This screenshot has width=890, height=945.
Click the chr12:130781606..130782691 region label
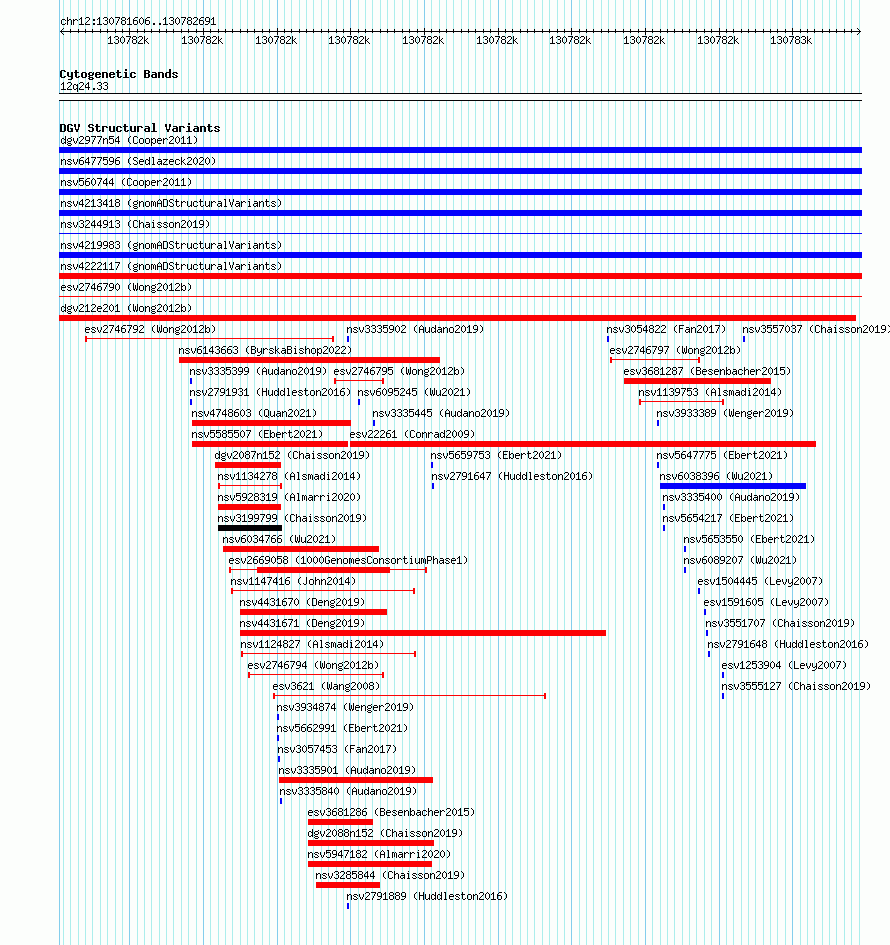pyautogui.click(x=138, y=21)
